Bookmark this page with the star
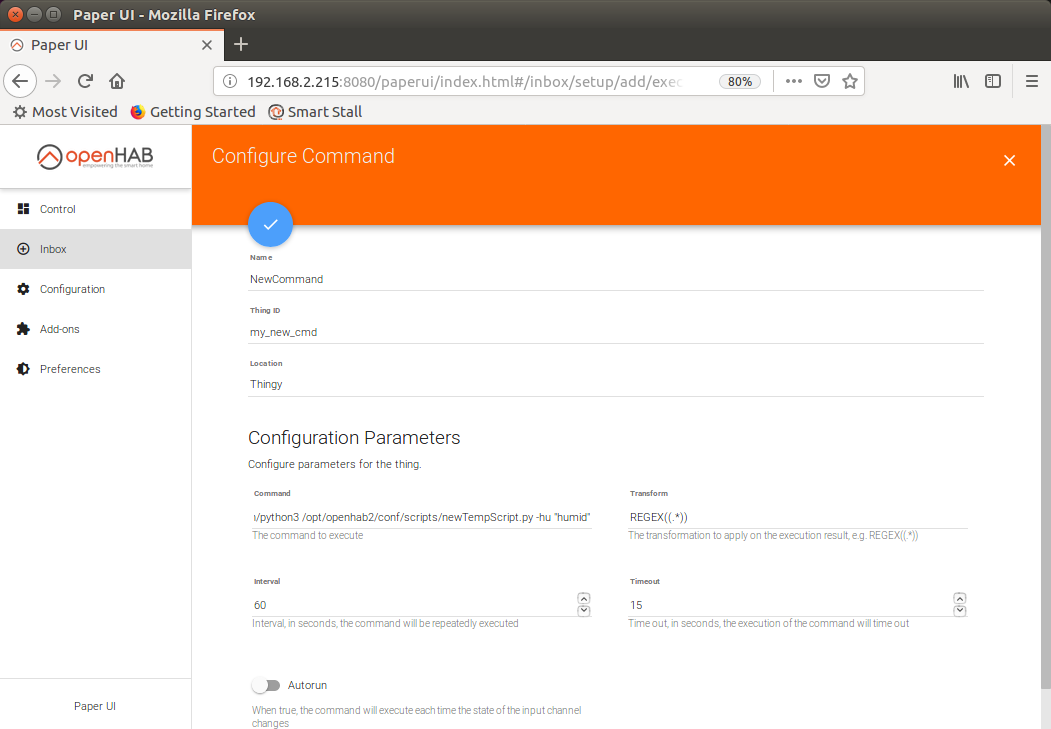 tap(850, 81)
